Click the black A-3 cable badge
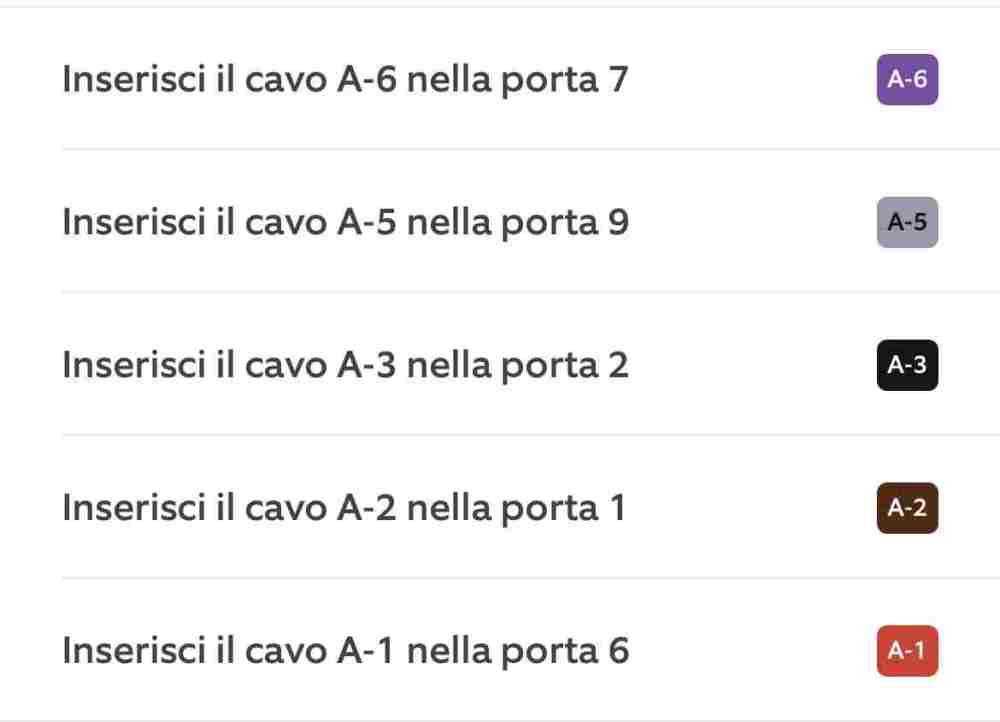Screen dimensions: 1000x722 pos(907,366)
